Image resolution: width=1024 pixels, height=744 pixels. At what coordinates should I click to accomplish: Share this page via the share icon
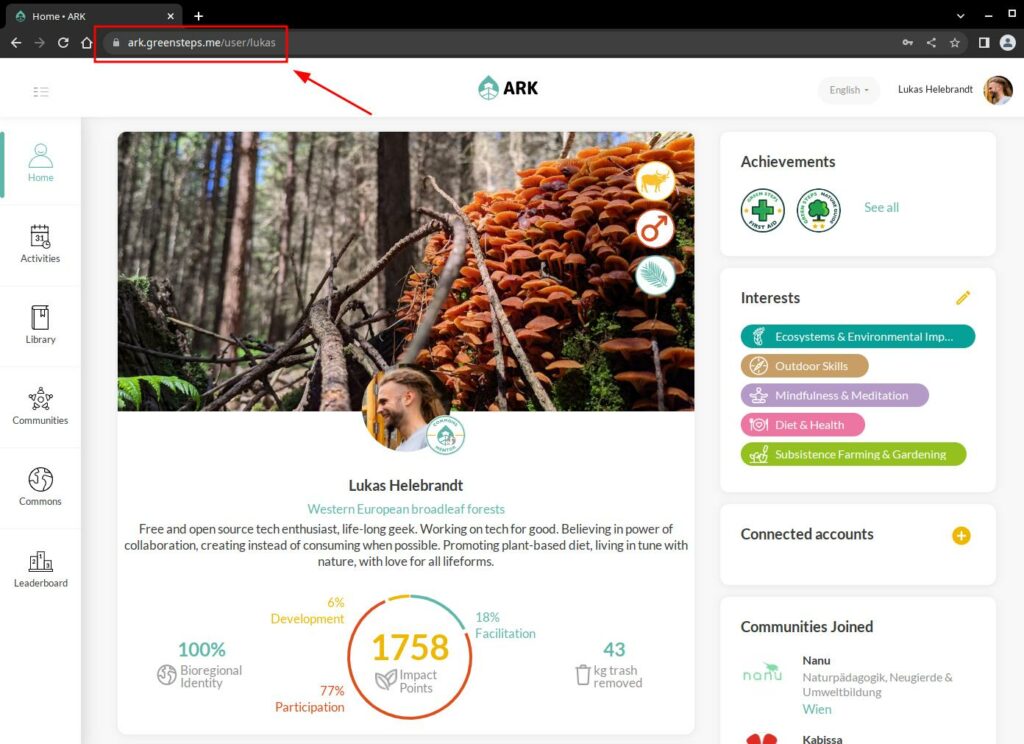(931, 42)
